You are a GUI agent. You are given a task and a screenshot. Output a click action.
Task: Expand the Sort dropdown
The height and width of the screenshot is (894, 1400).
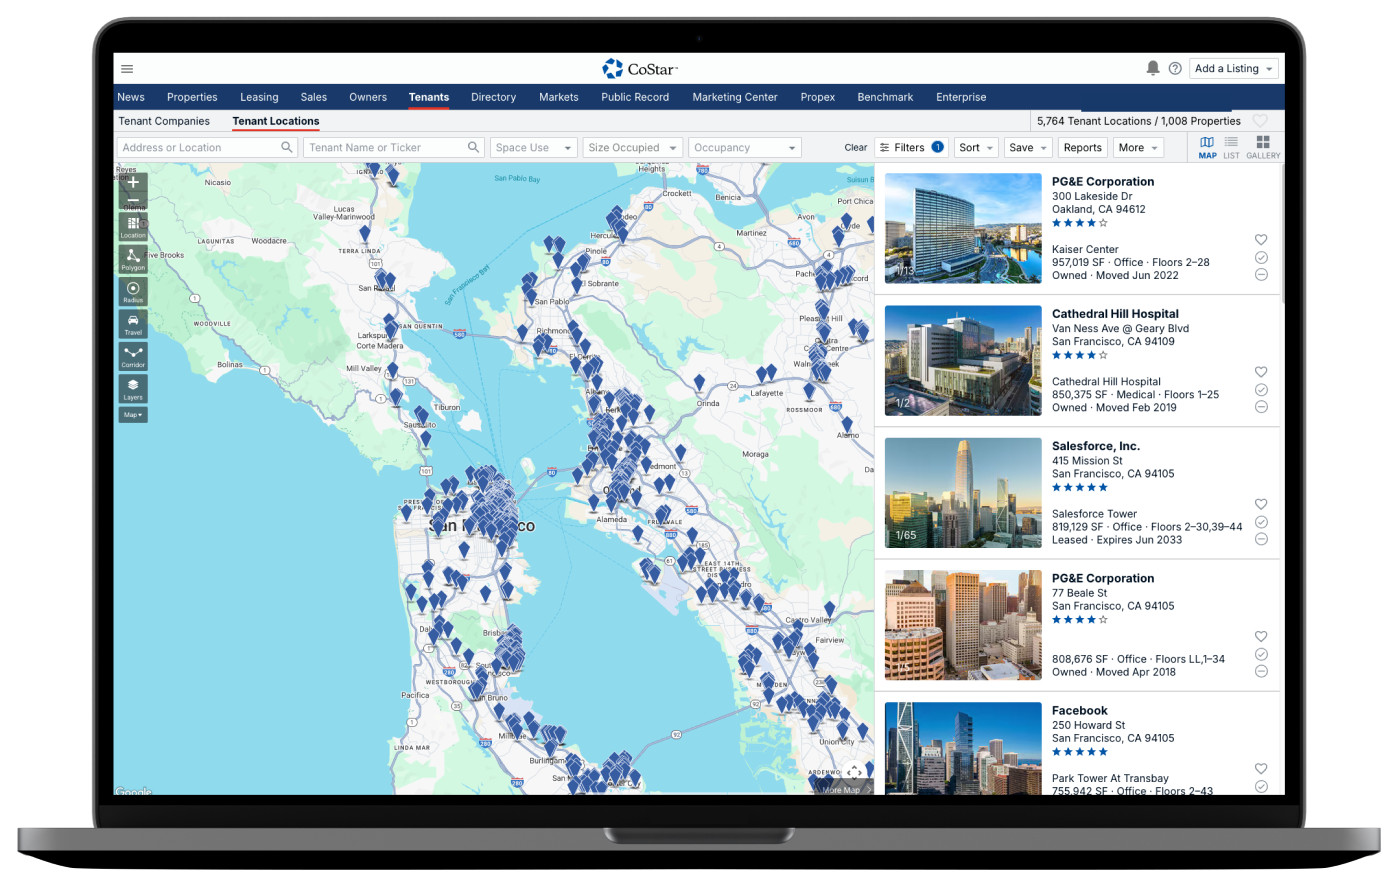pyautogui.click(x=976, y=148)
